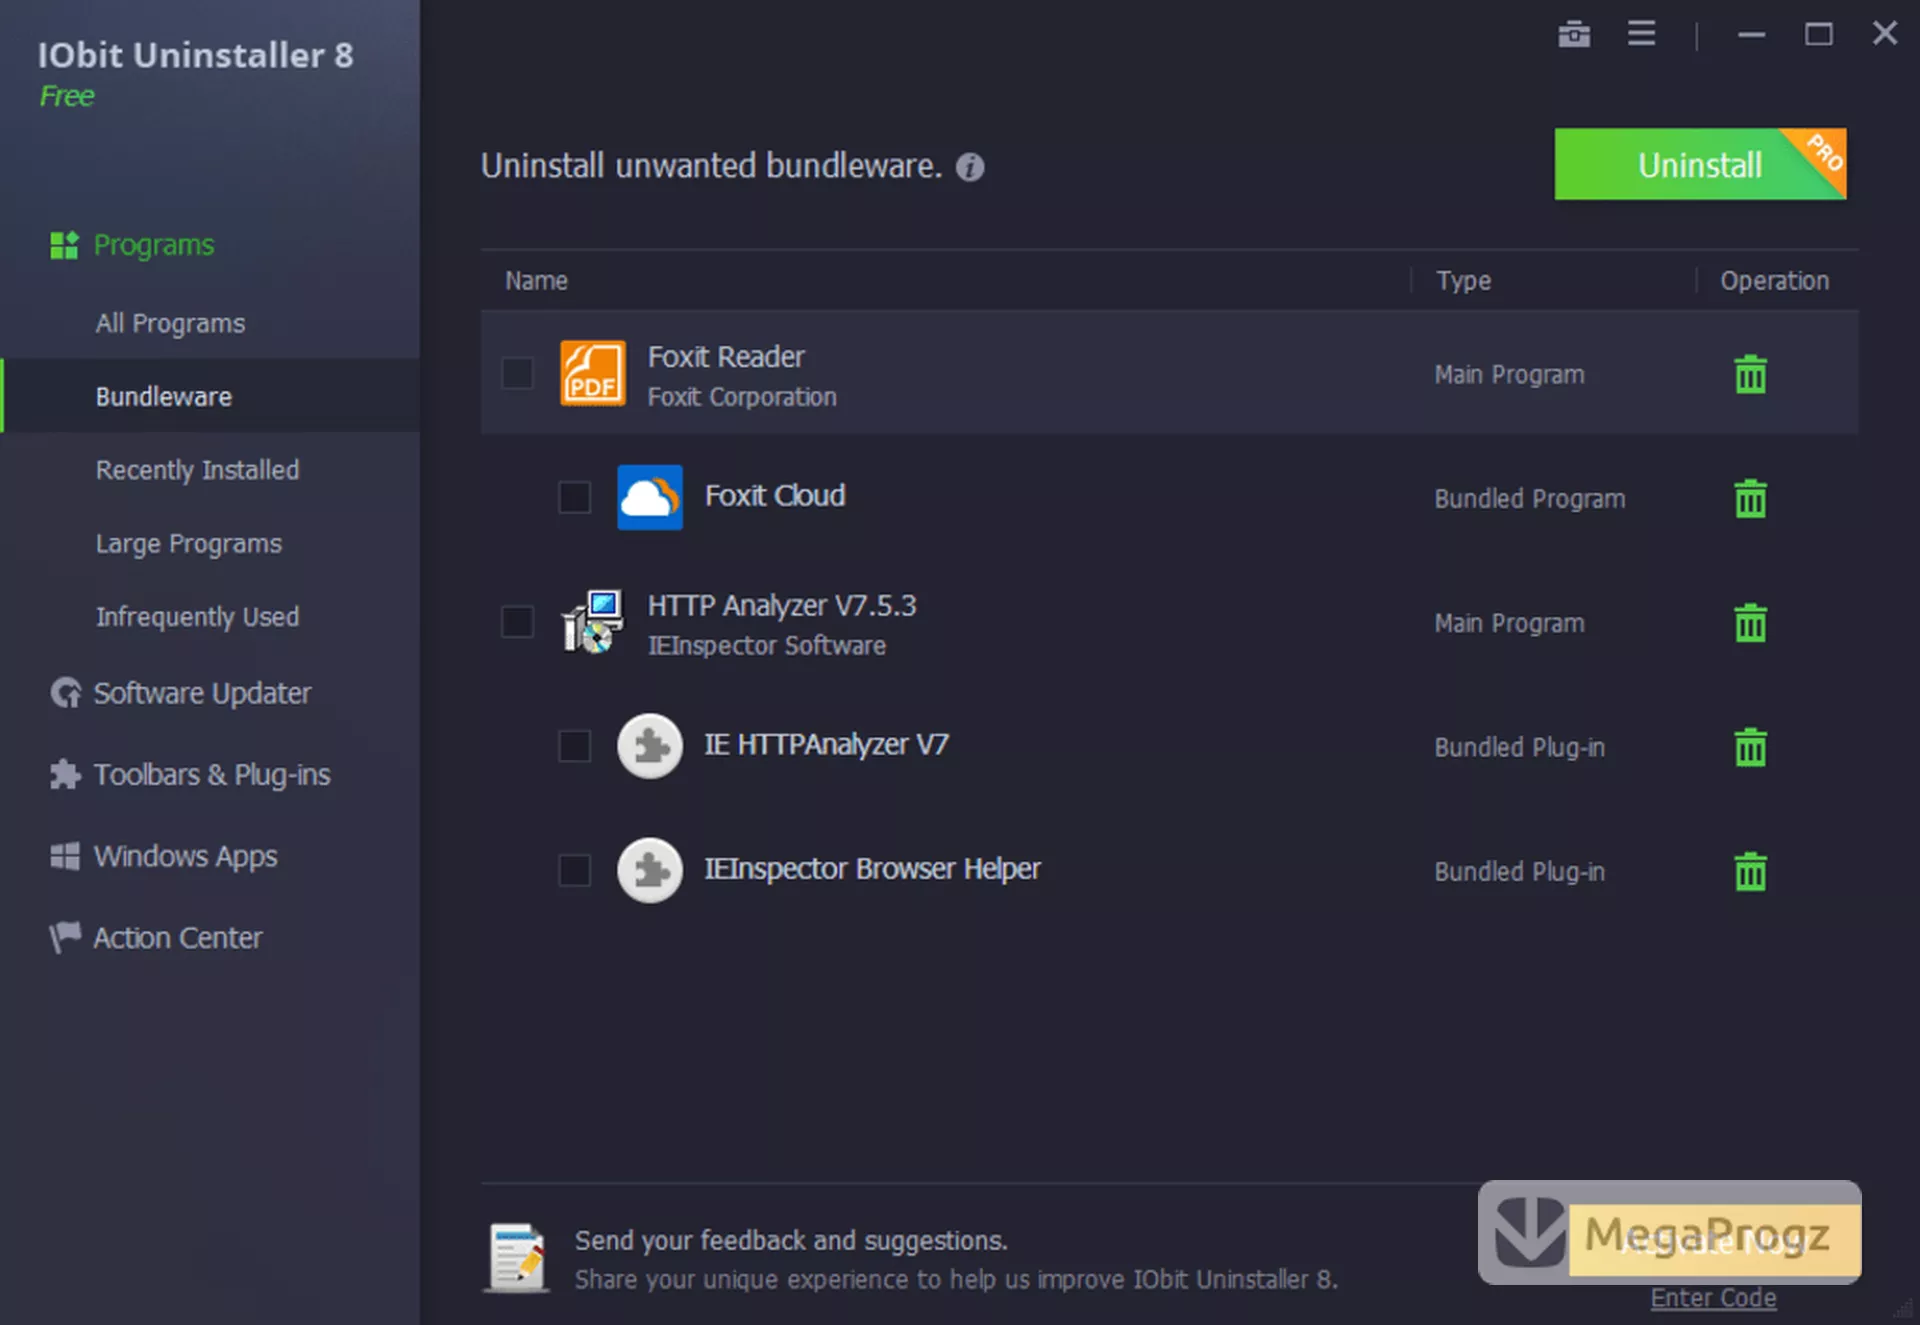The image size is (1920, 1325).
Task: Delete IE HTTPAnalyzer V7 via trash icon
Action: coord(1750,747)
